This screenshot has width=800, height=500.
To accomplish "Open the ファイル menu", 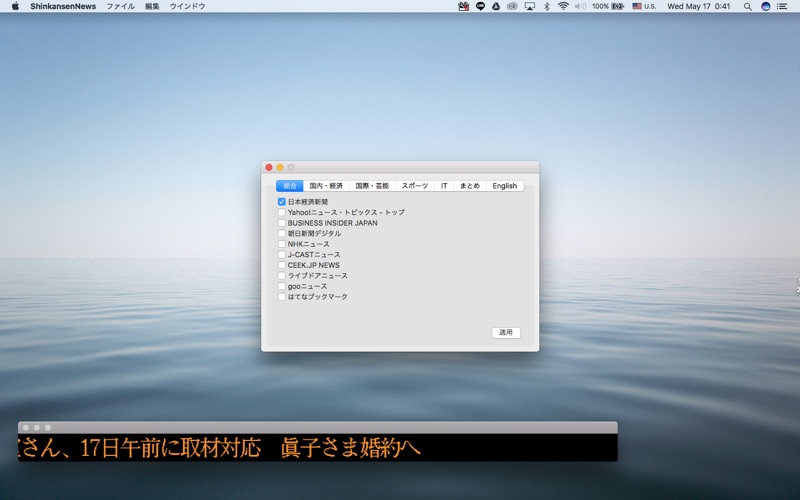I will pyautogui.click(x=120, y=6).
